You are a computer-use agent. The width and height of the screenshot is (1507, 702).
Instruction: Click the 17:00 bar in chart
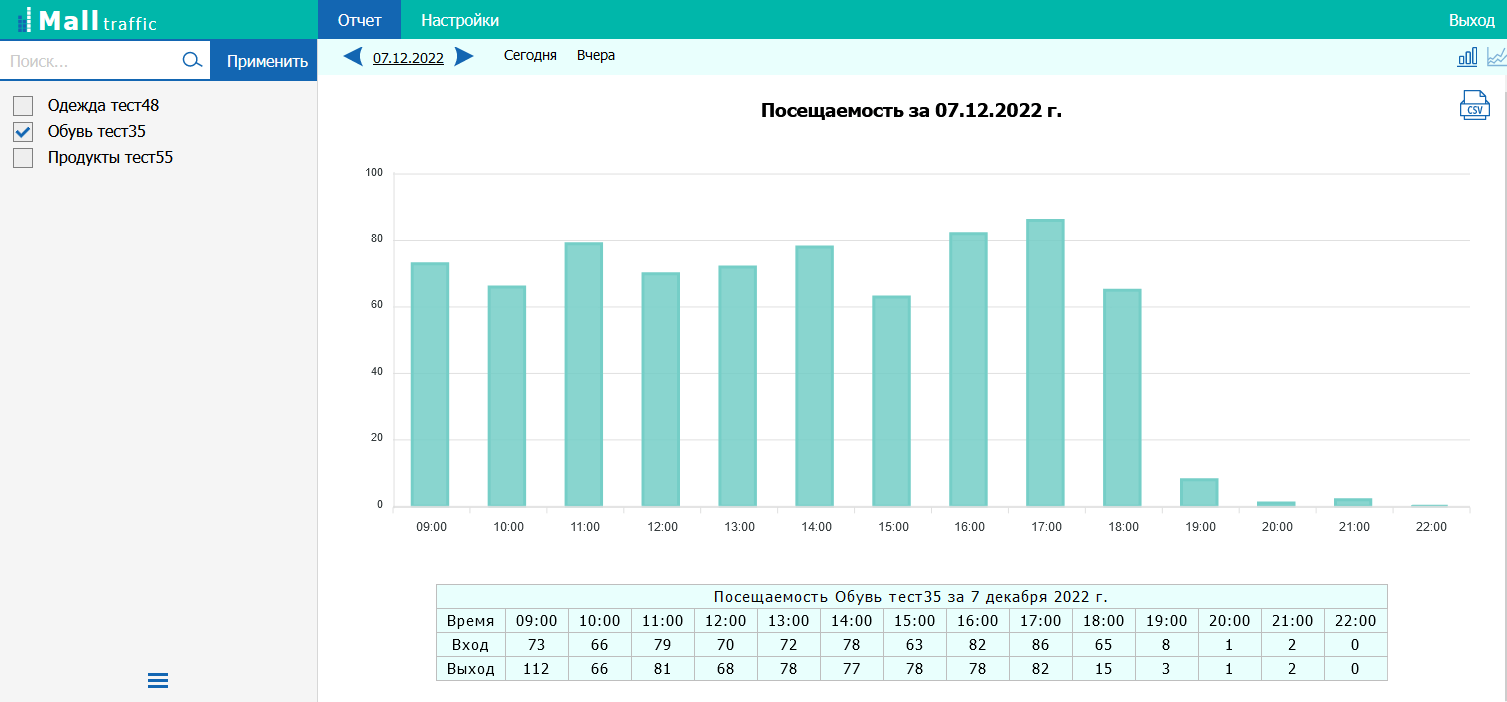(1045, 362)
